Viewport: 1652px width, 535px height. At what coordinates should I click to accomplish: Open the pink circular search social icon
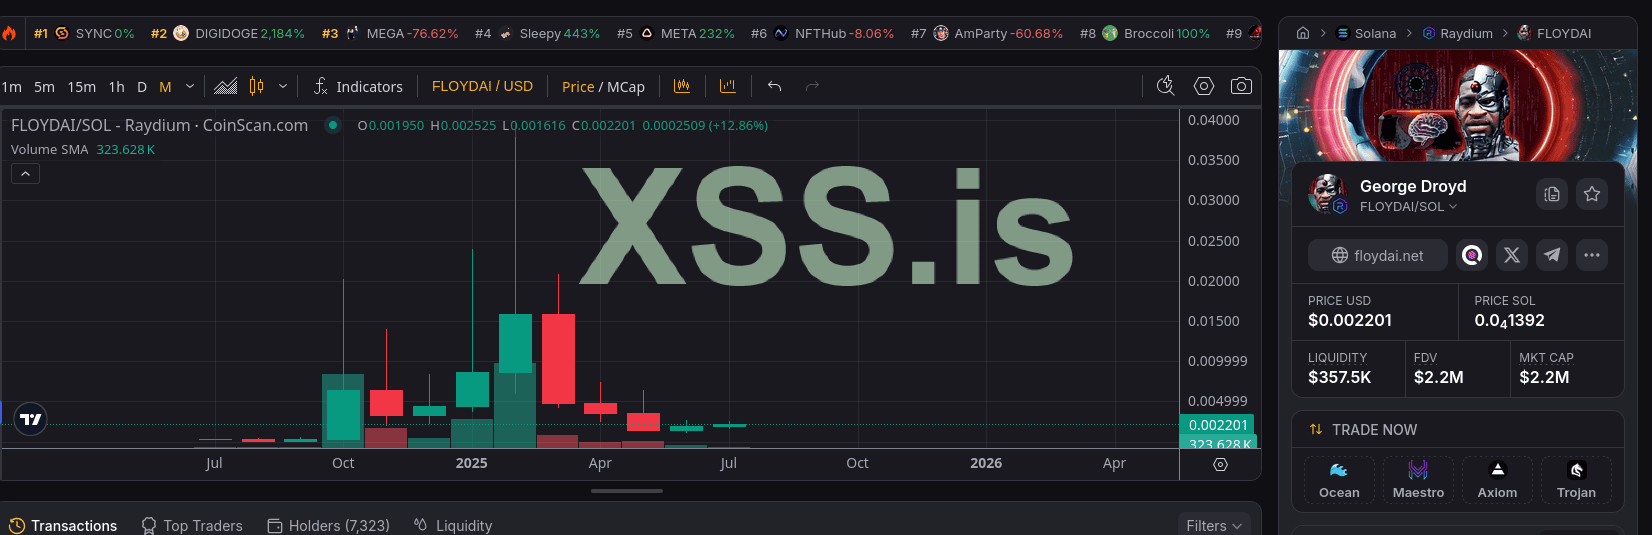1472,255
